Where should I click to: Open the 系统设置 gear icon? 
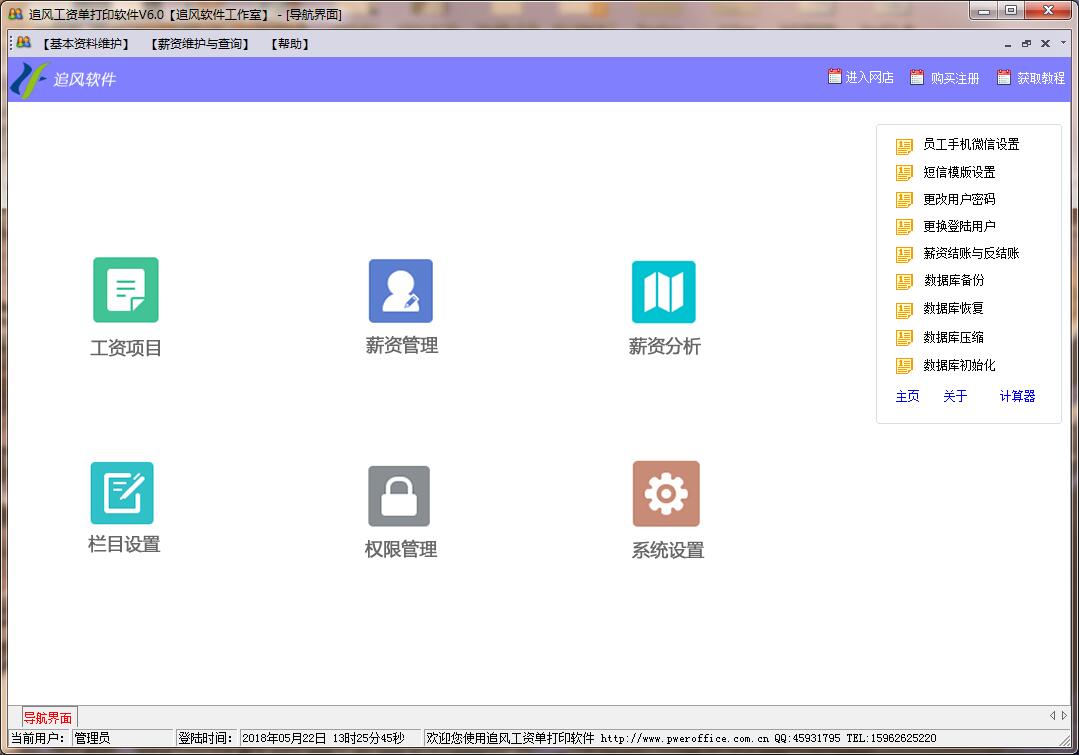(666, 494)
